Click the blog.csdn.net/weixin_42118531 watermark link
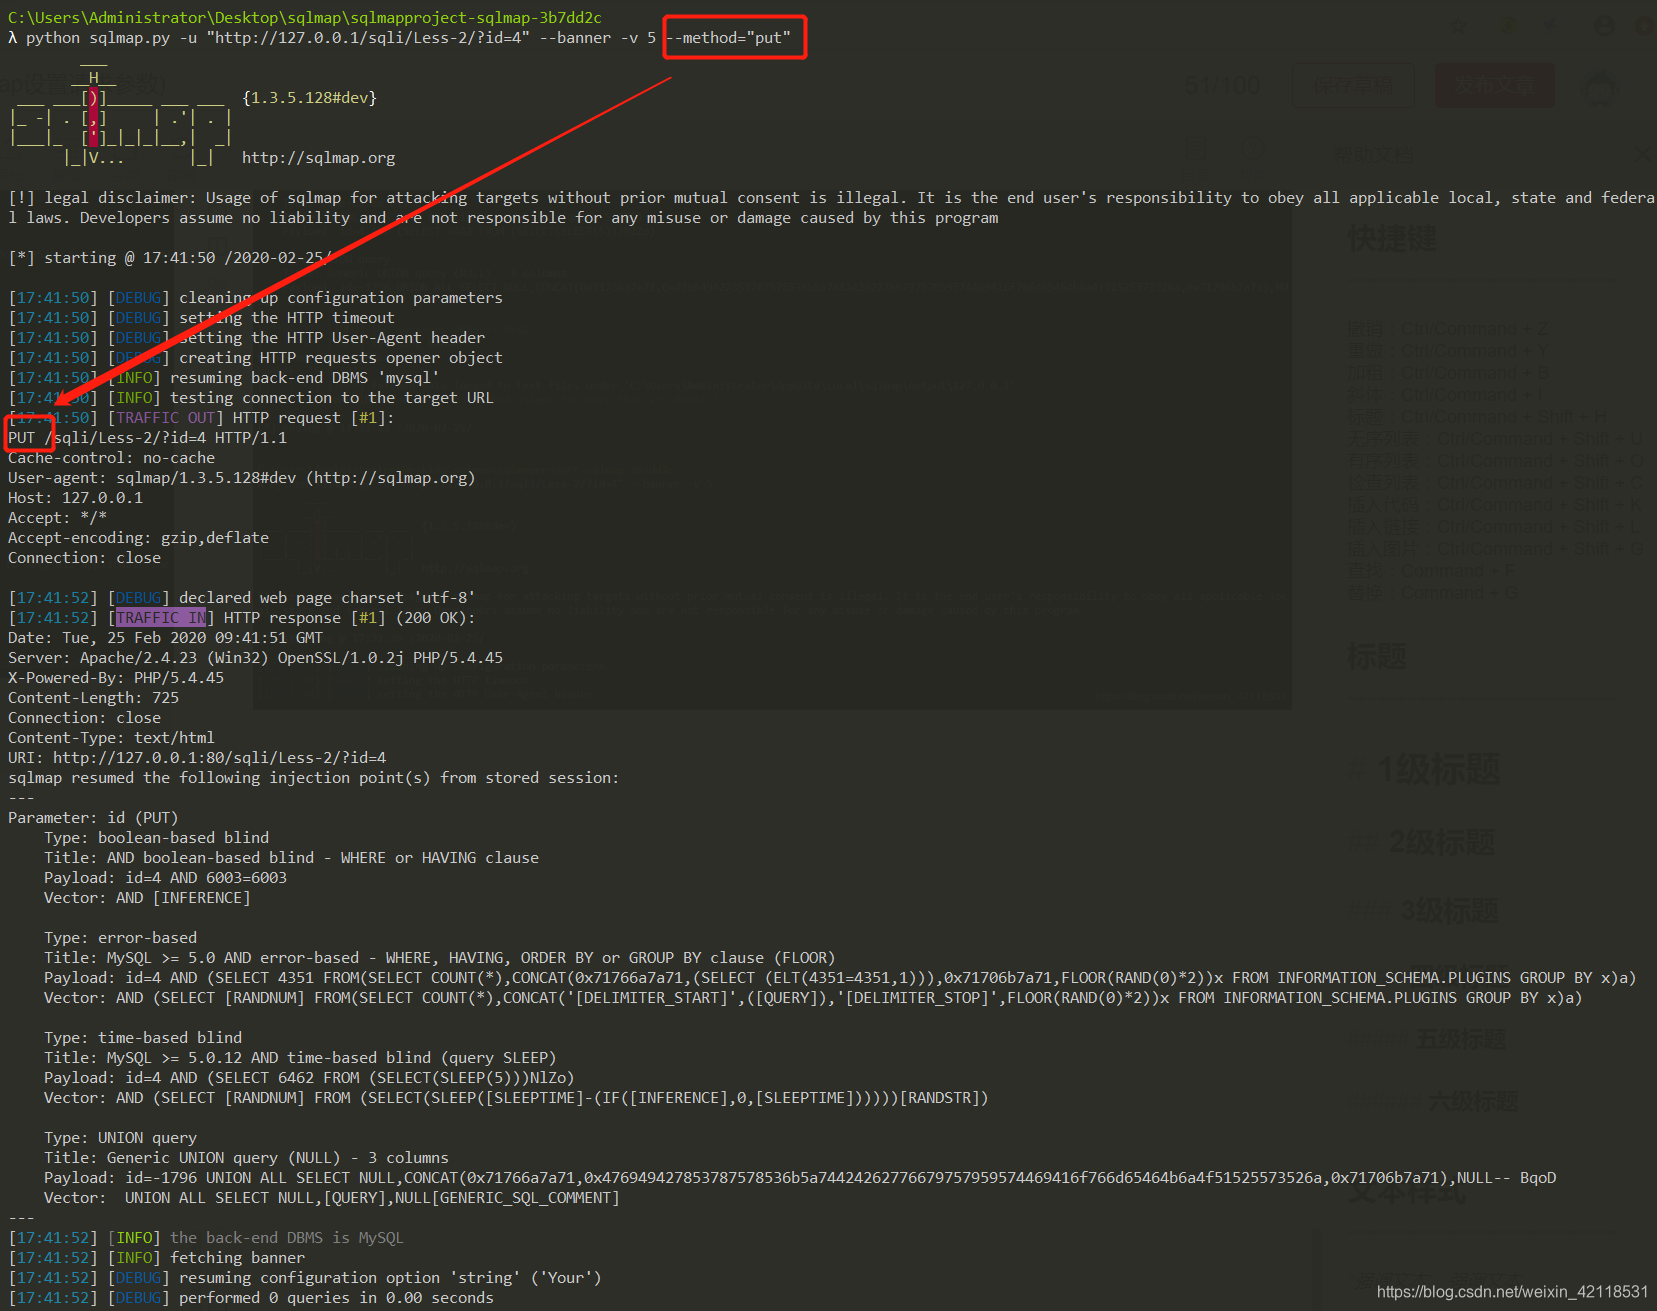 [x=1512, y=1292]
